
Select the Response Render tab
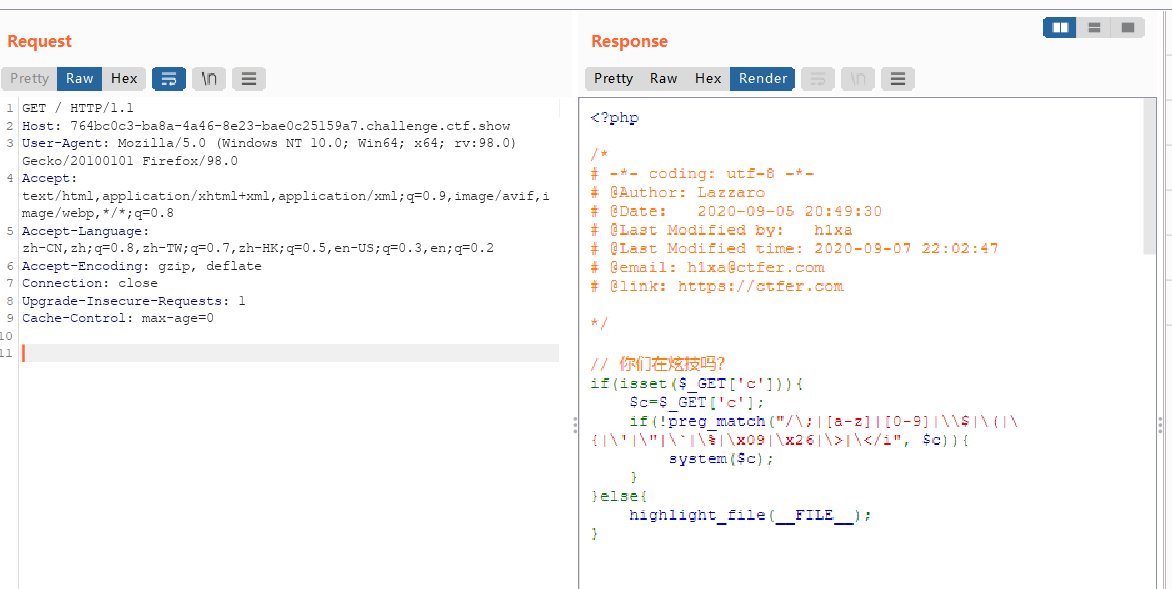click(762, 78)
